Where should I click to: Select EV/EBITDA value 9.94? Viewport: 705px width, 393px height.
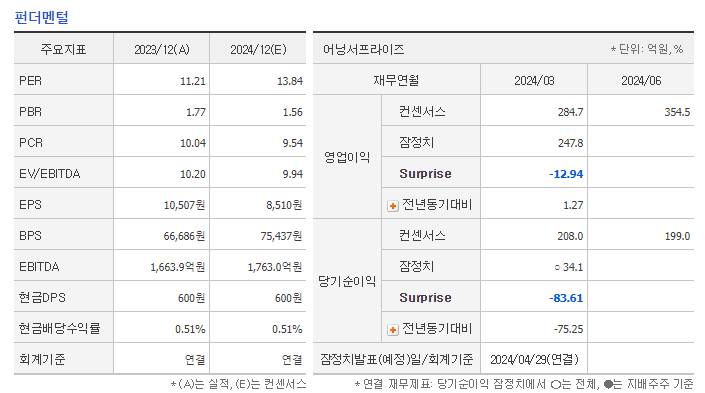292,174
